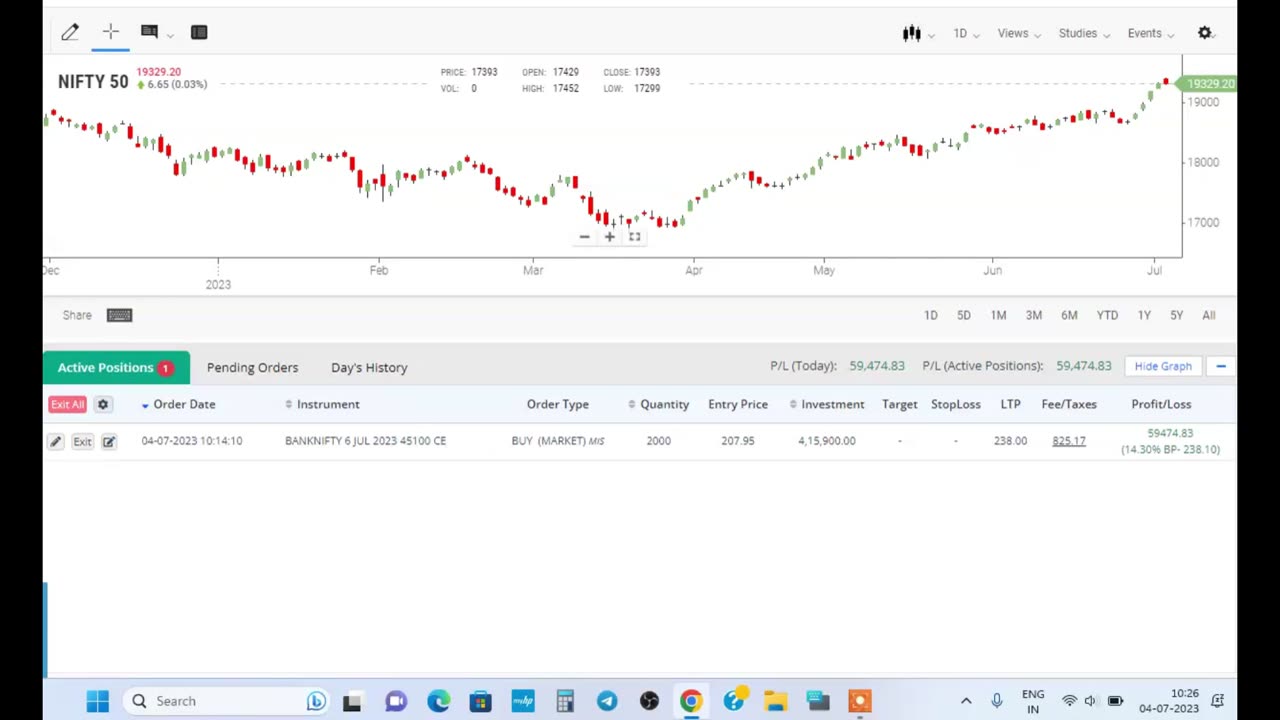Expand the Events dropdown

[1151, 33]
